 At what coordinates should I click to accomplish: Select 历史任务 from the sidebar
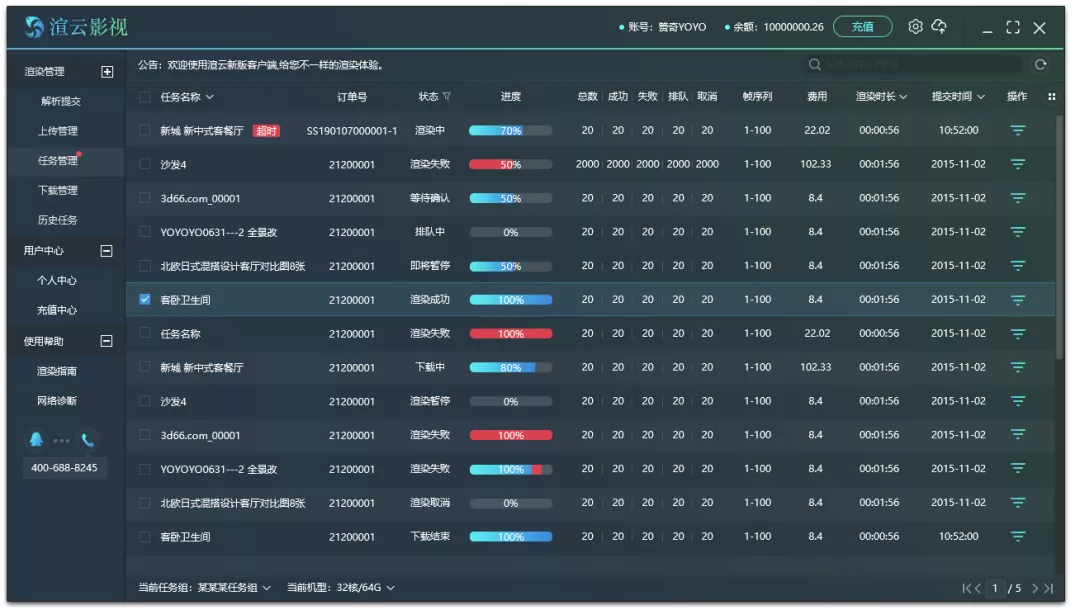click(x=58, y=220)
